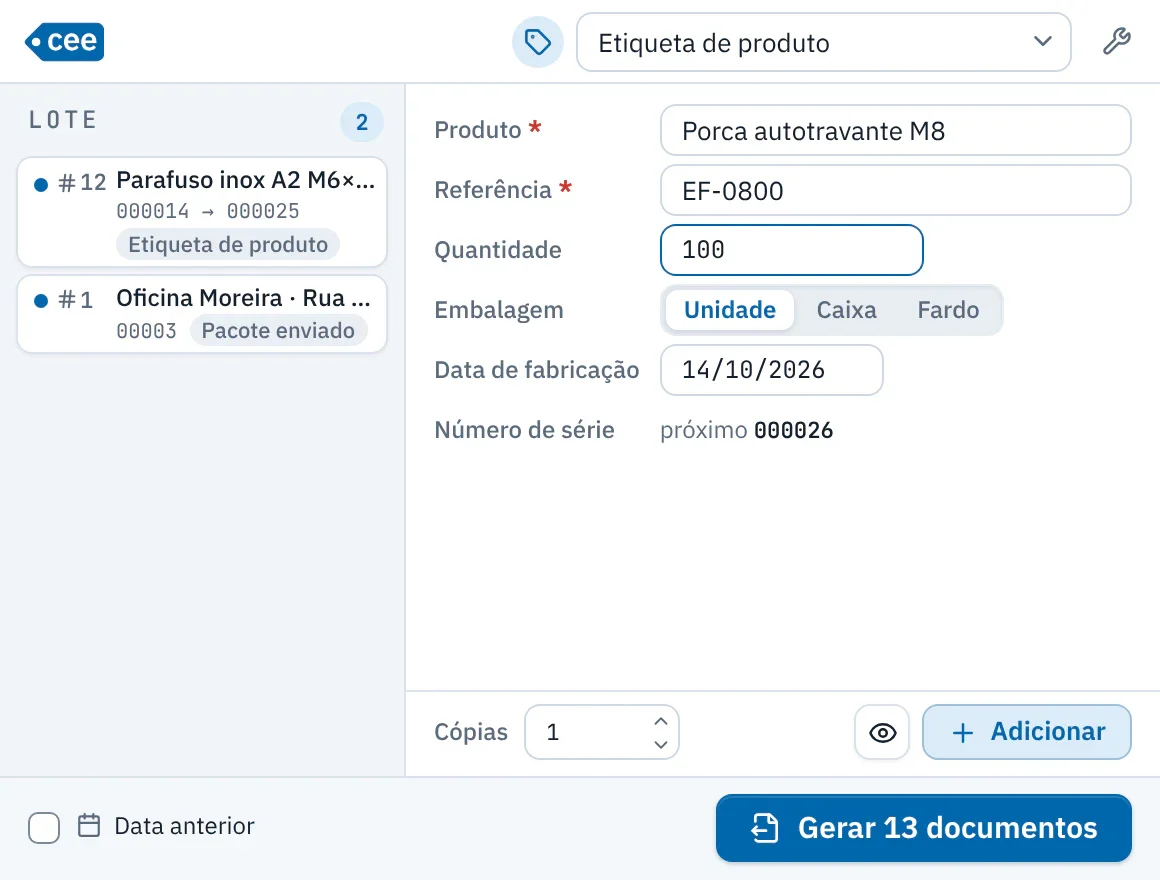Click Gerar 13 documentos button
The height and width of the screenshot is (880, 1160).
[x=923, y=828]
